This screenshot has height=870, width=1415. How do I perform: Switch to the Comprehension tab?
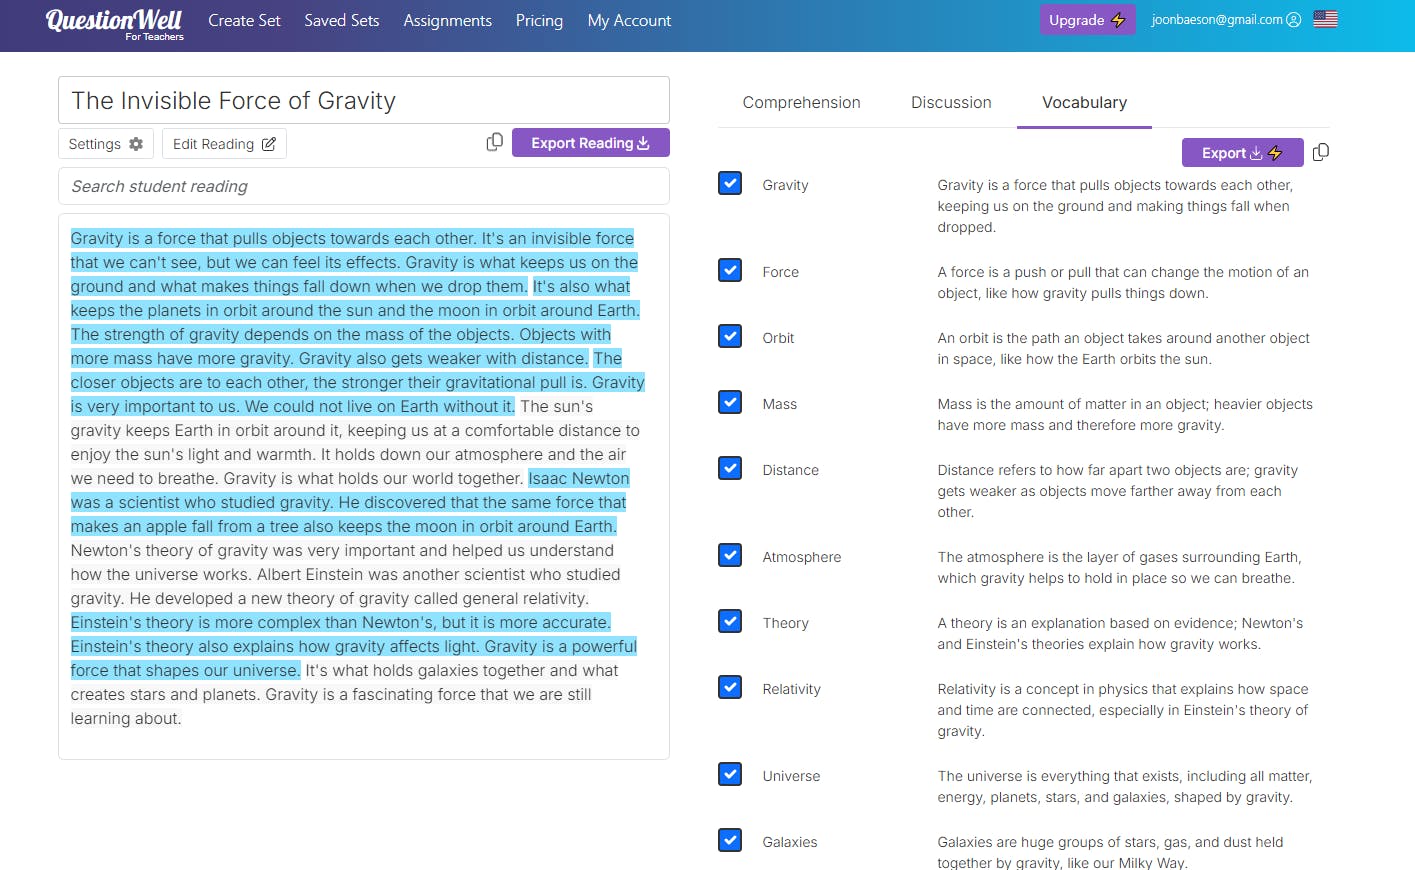(x=801, y=102)
